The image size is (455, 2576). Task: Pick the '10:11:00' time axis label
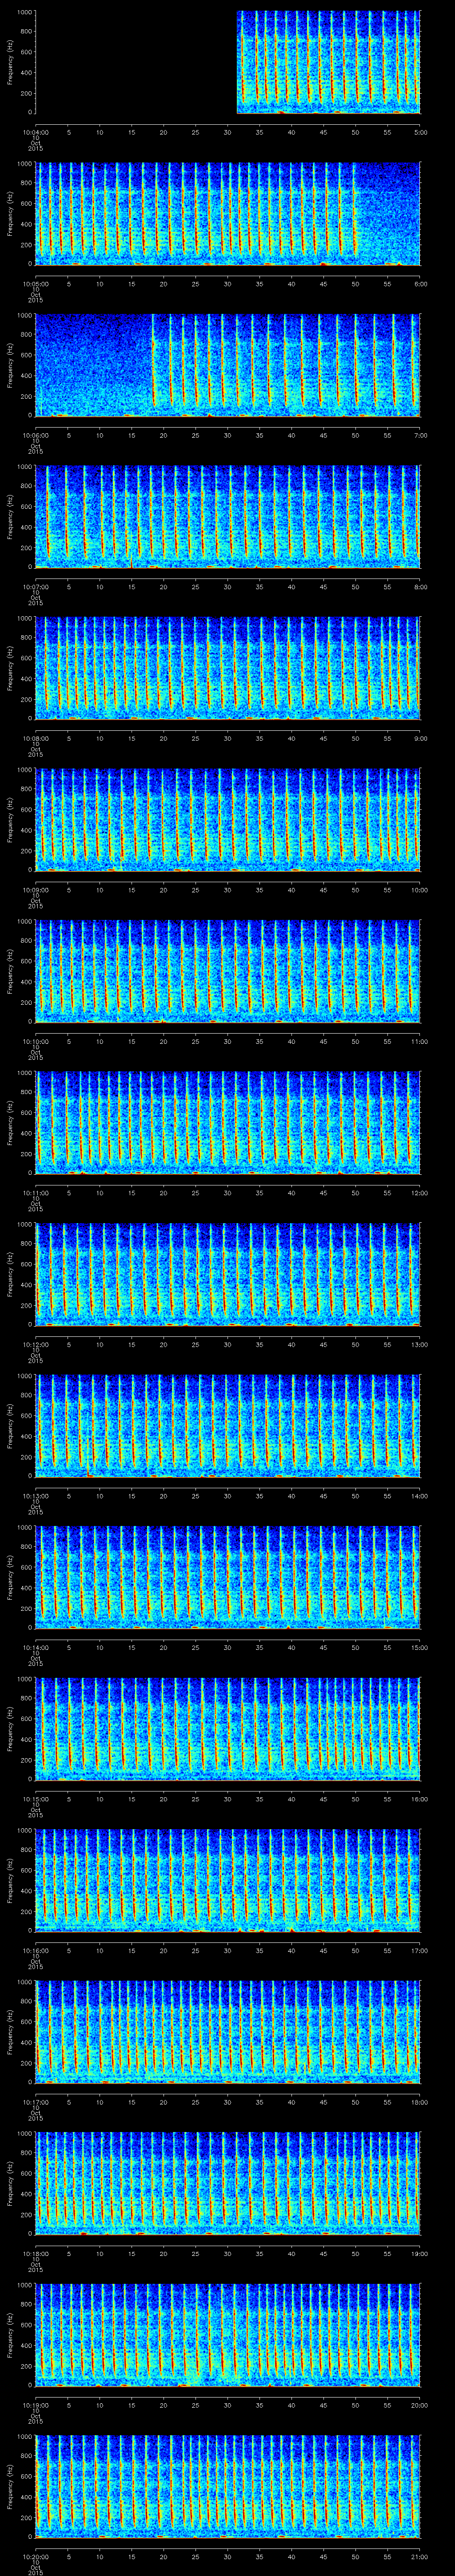coord(36,1193)
